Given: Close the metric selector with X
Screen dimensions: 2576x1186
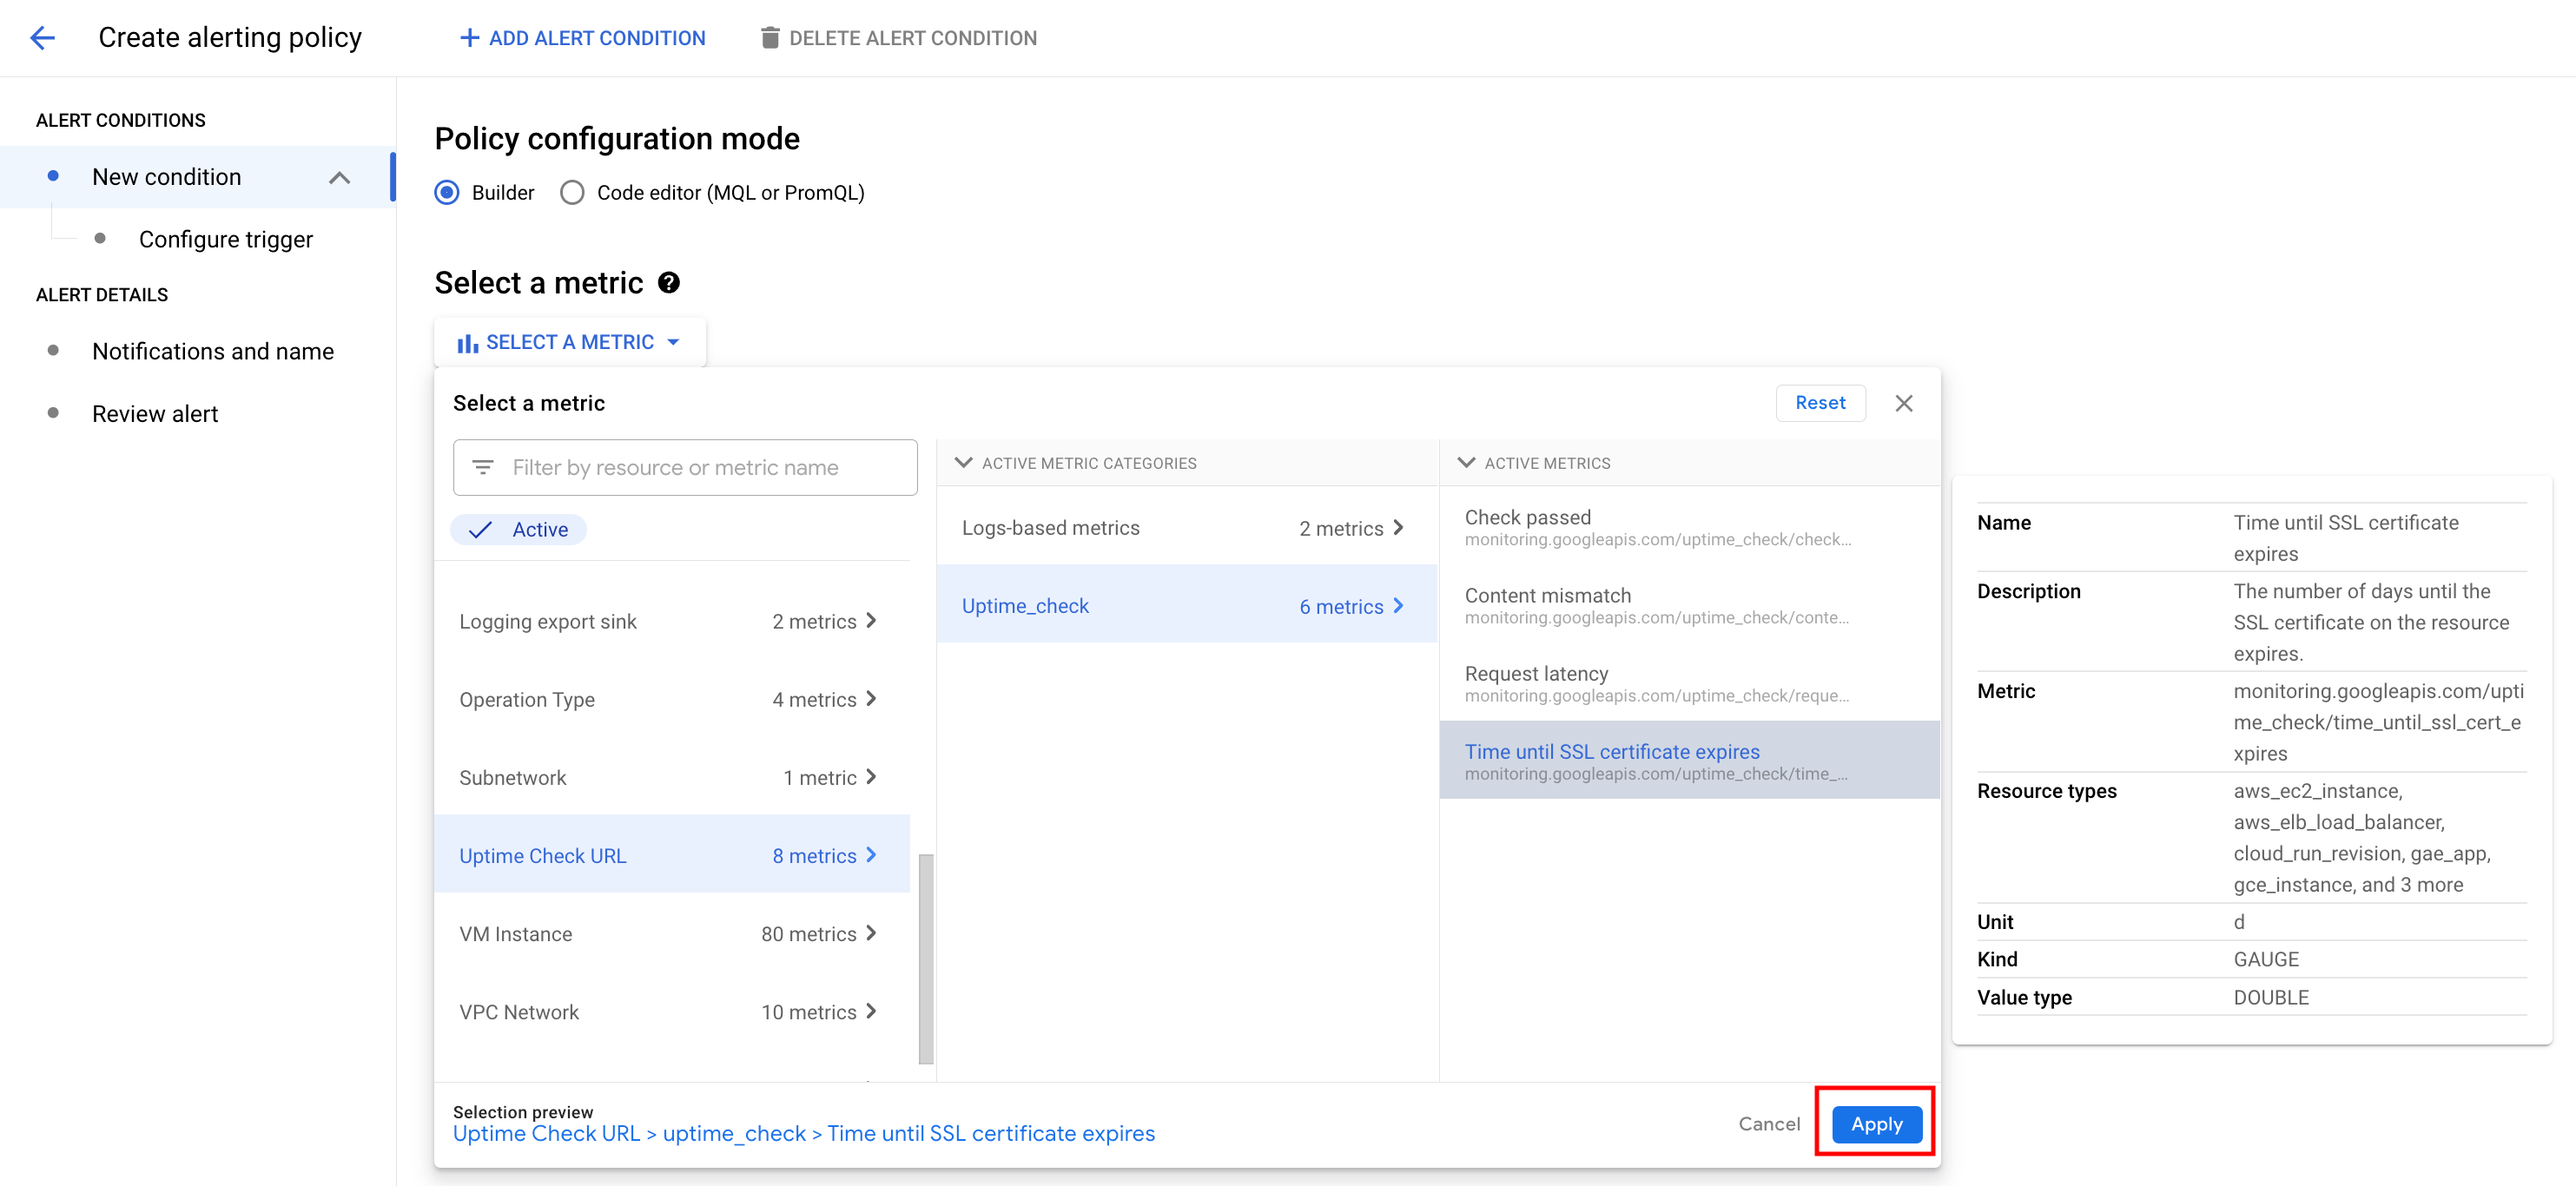Looking at the screenshot, I should click(1903, 403).
